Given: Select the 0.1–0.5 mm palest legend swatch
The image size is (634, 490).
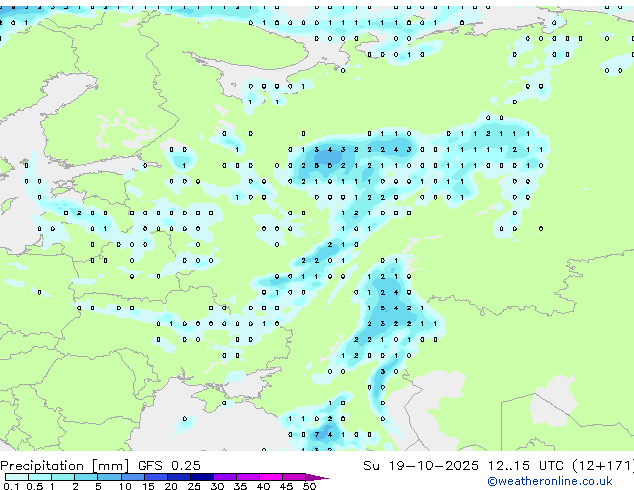Looking at the screenshot, I should (17, 477).
